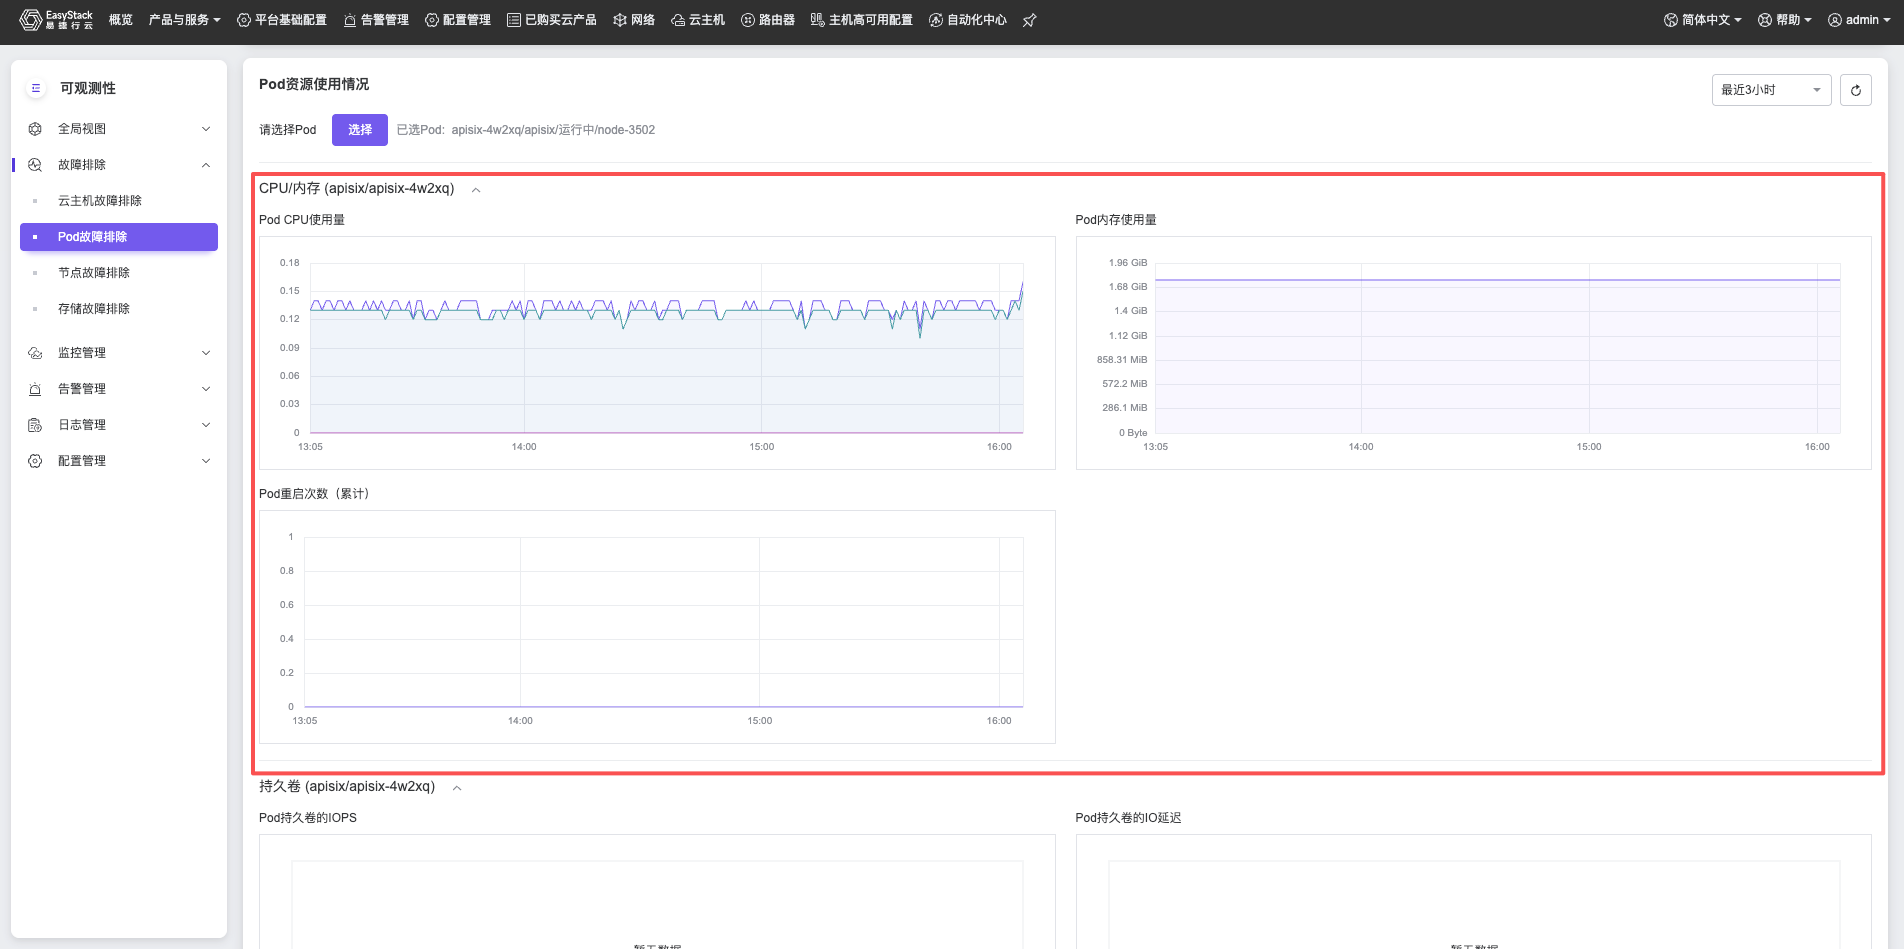
Task: Open 主机高可用配置 in top navigation
Action: coord(862,20)
